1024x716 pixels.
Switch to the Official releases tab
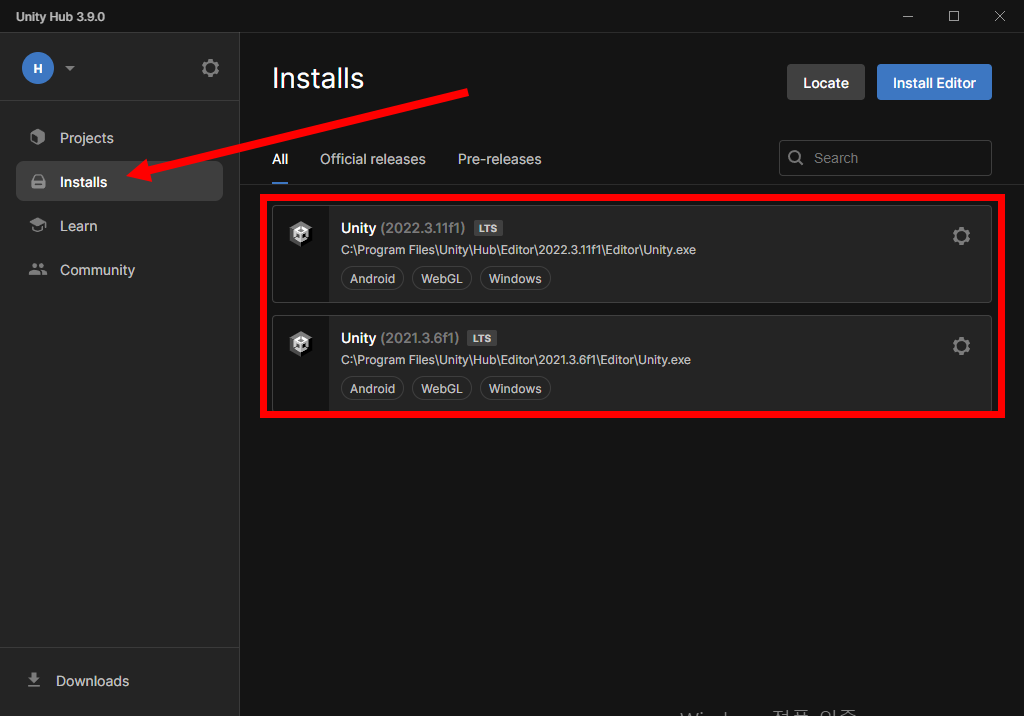coord(372,159)
